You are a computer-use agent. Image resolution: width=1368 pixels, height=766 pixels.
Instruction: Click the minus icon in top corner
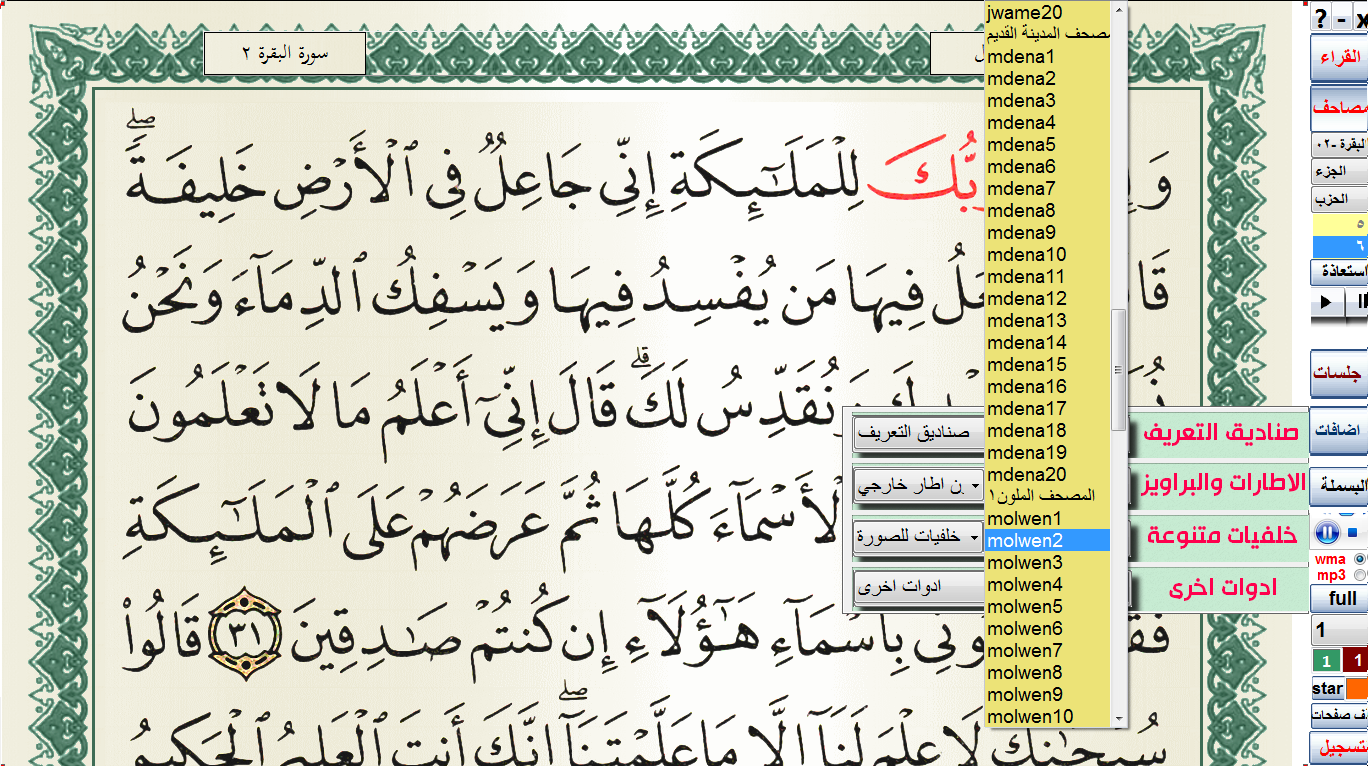pyautogui.click(x=1341, y=18)
